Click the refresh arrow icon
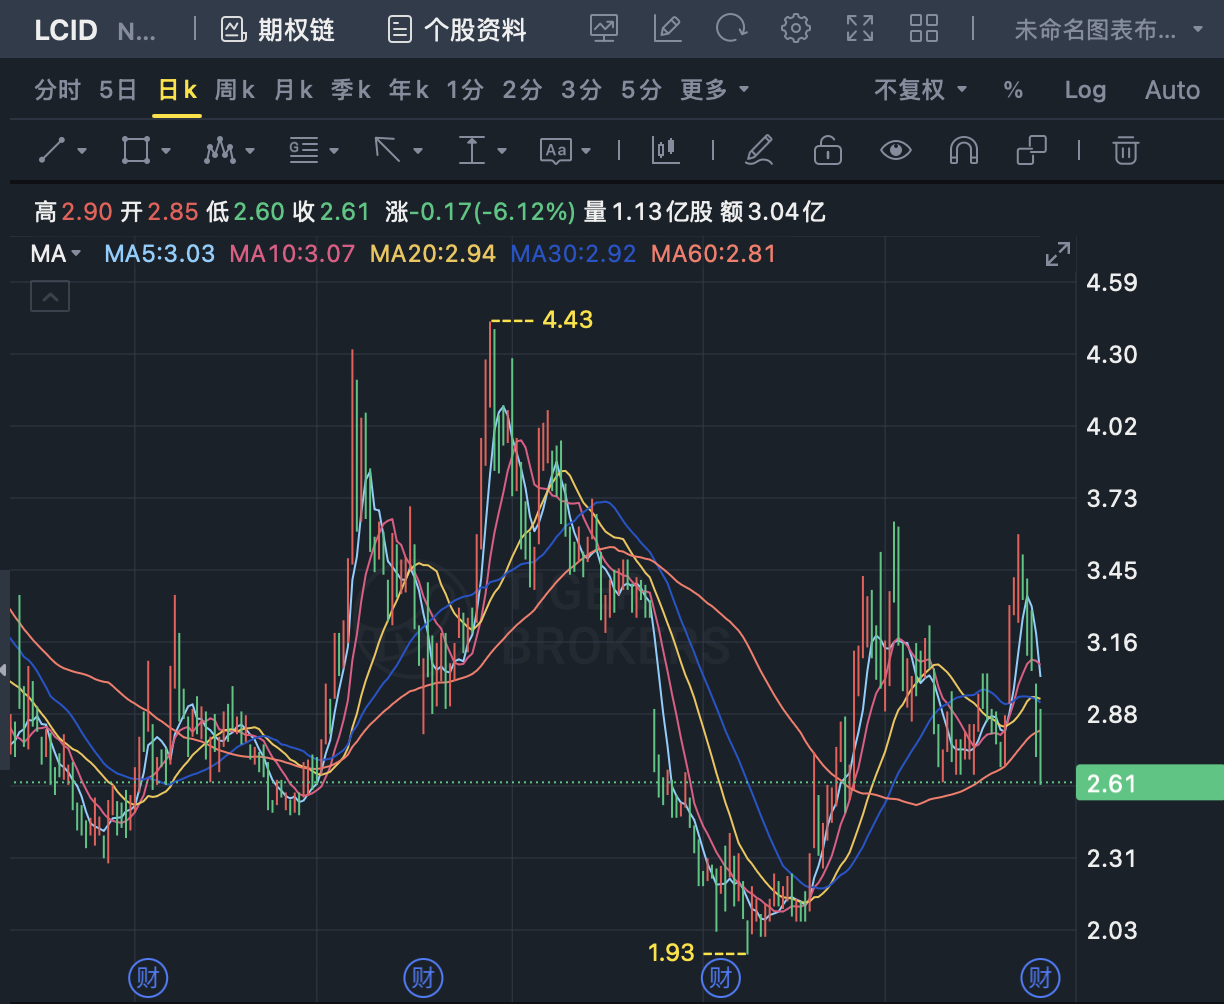 point(731,29)
